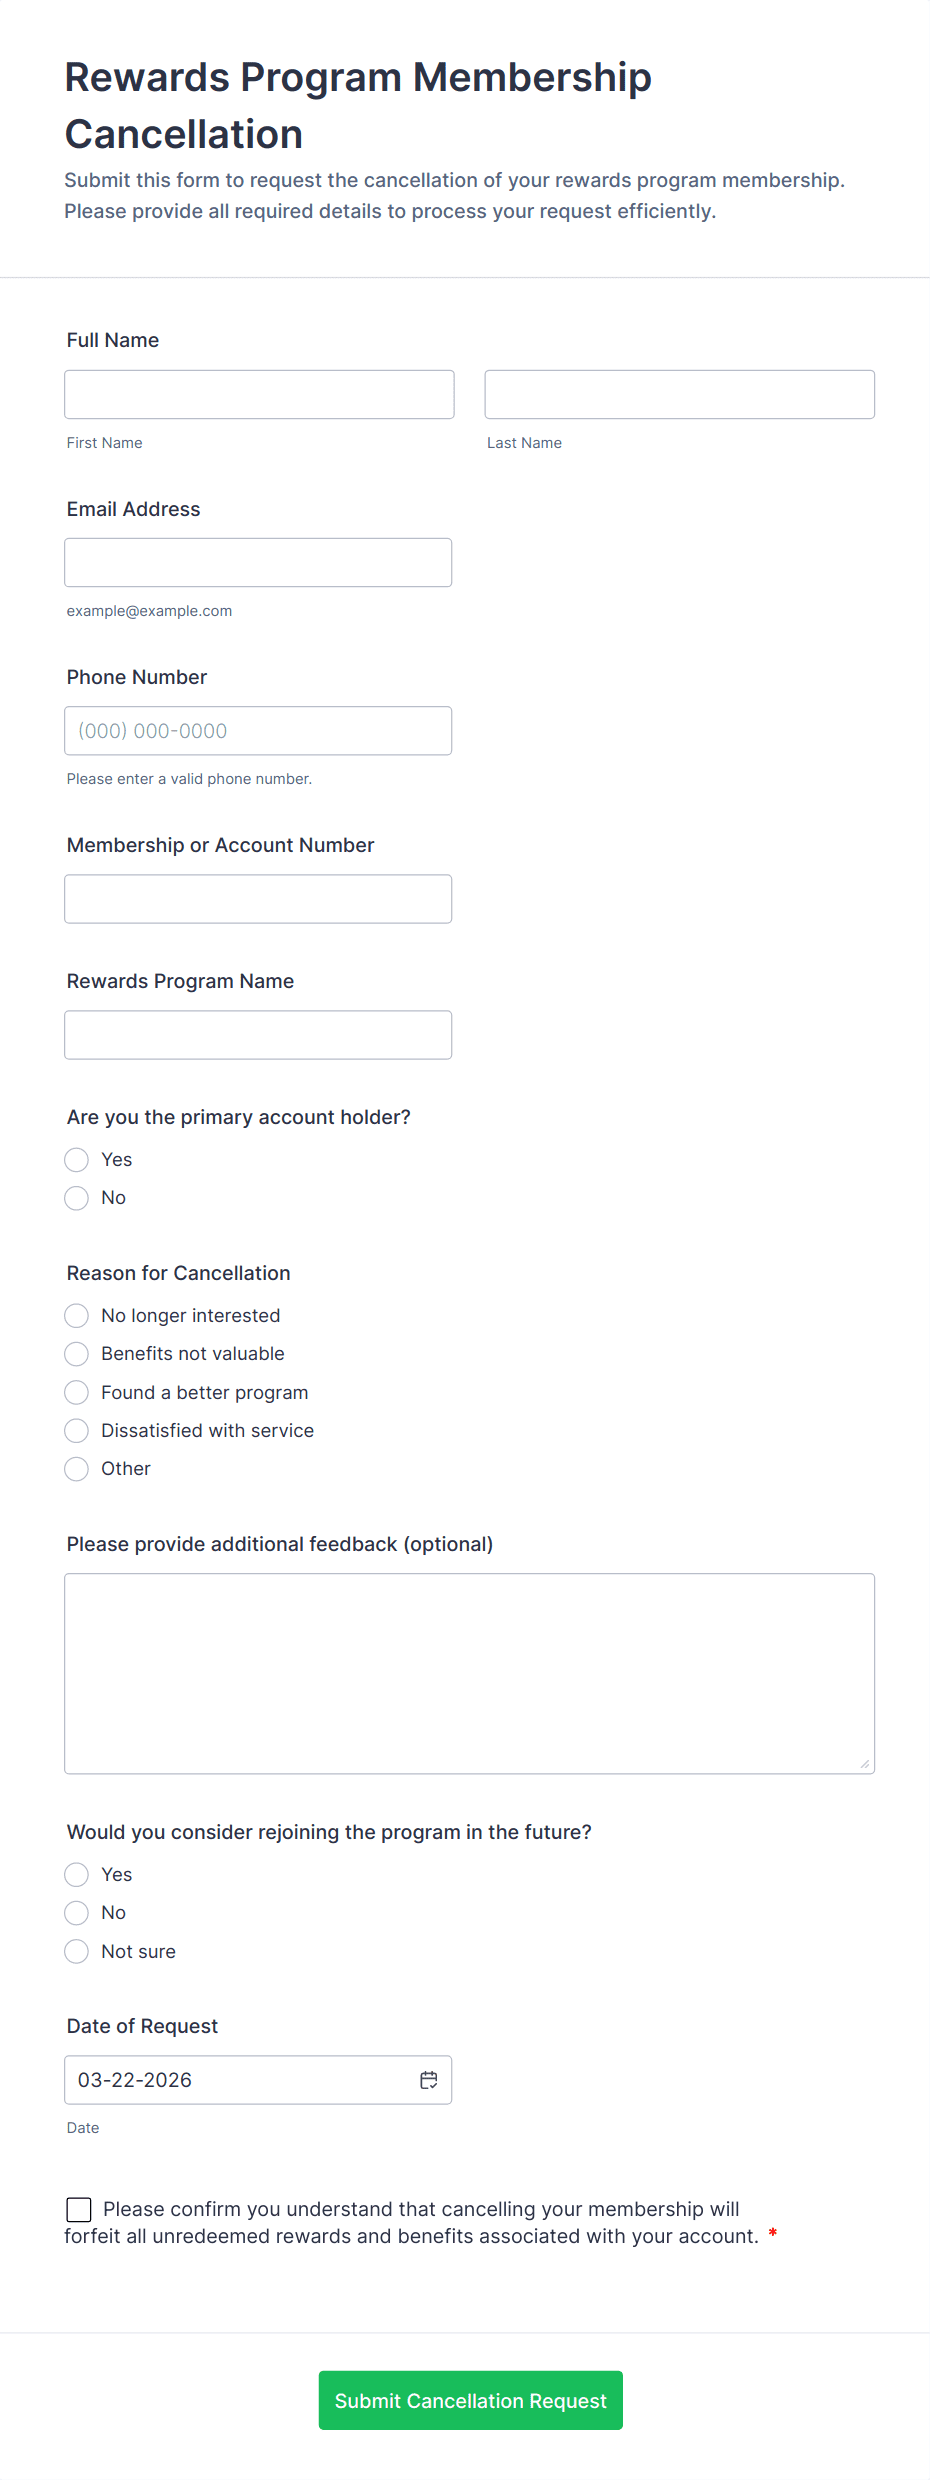Select No for rejoining the program
This screenshot has height=2480, width=930.
(x=77, y=1913)
